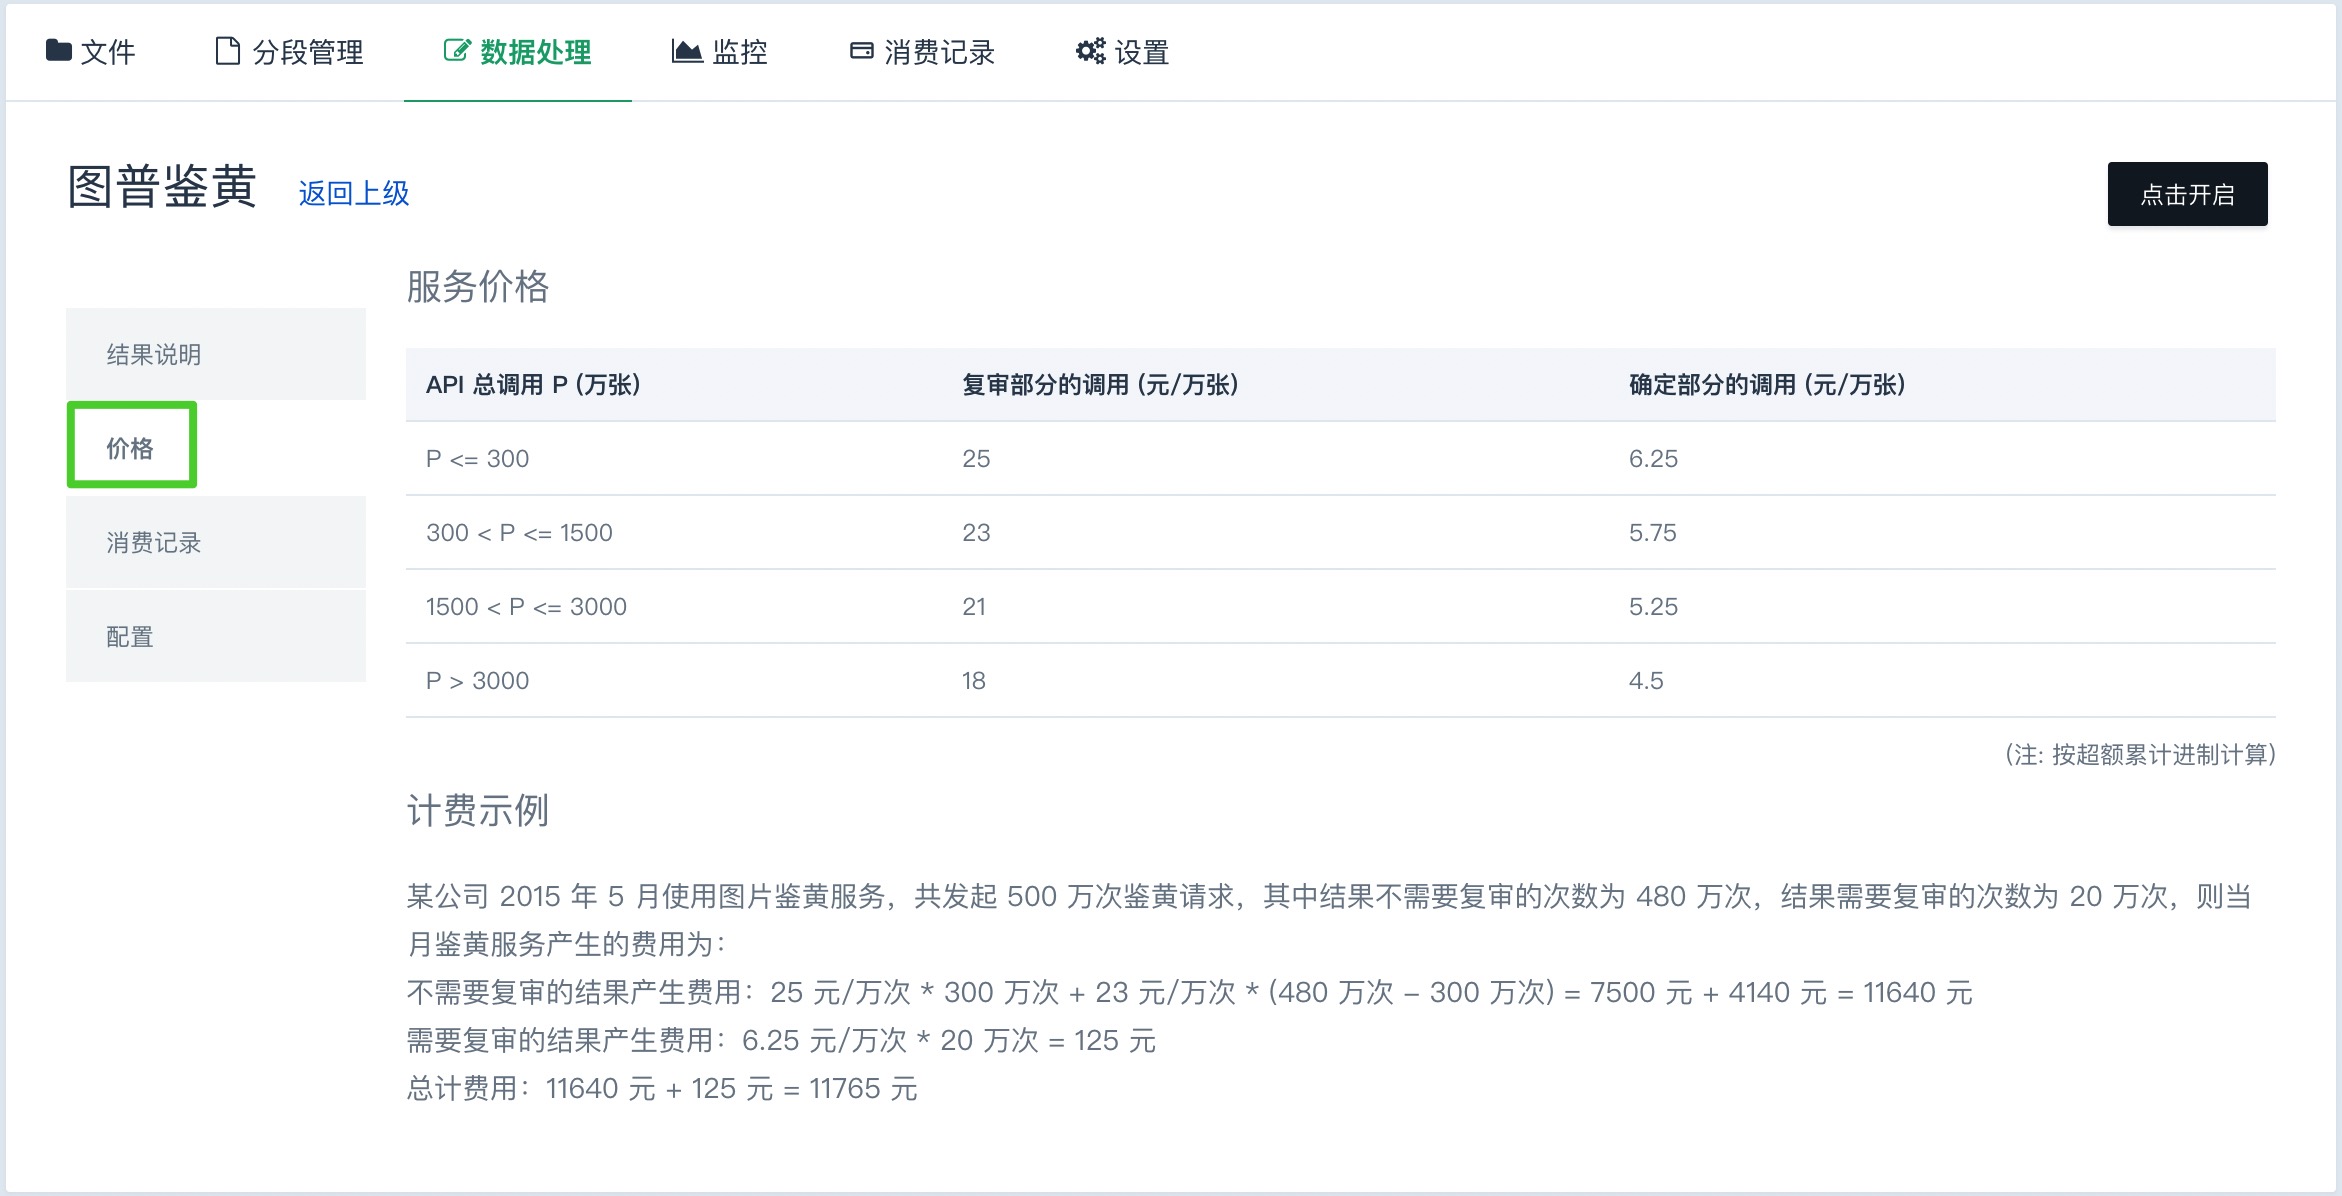Select 结果说明 in the sidebar
Screen dimensions: 2342x1196
pyautogui.click(x=216, y=354)
